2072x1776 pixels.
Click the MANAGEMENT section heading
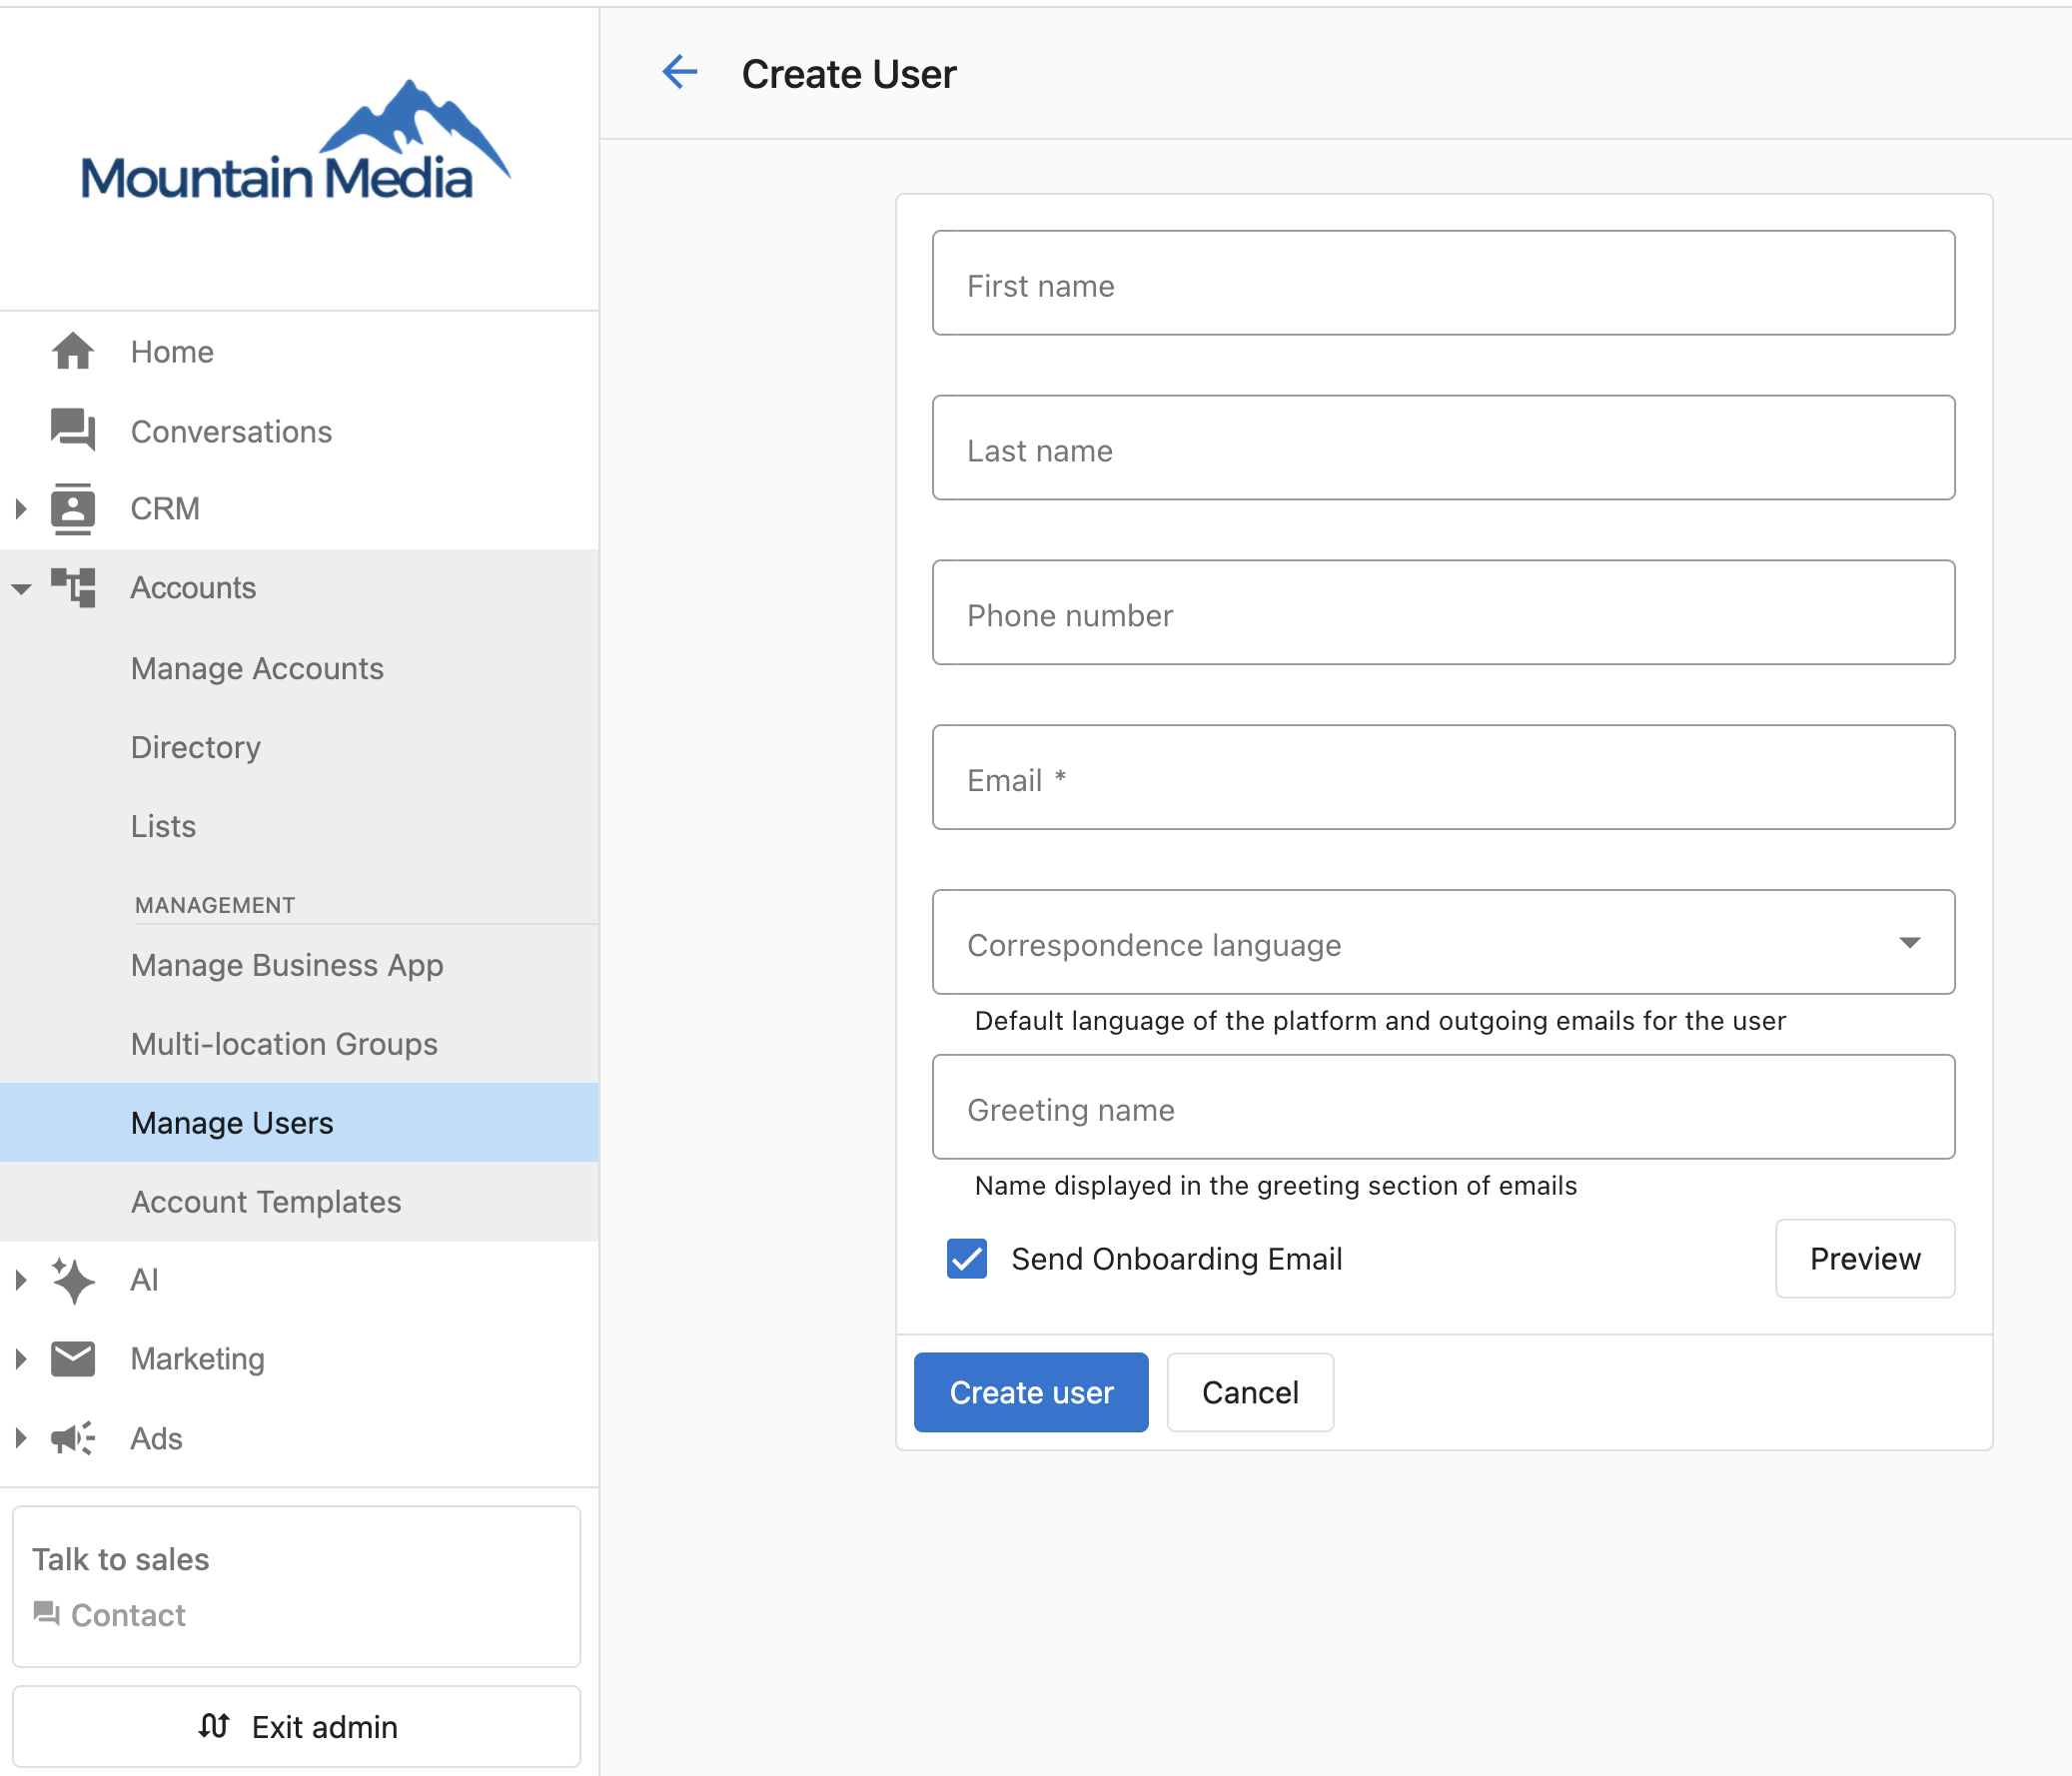pos(215,905)
